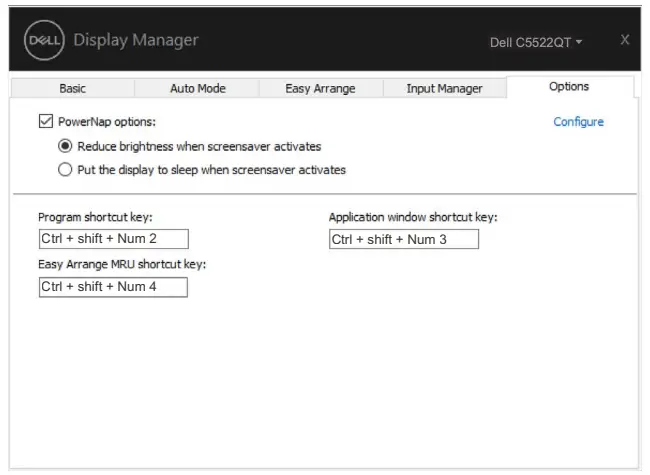
Task: Focus the Application window shortcut key field
Action: pos(404,239)
